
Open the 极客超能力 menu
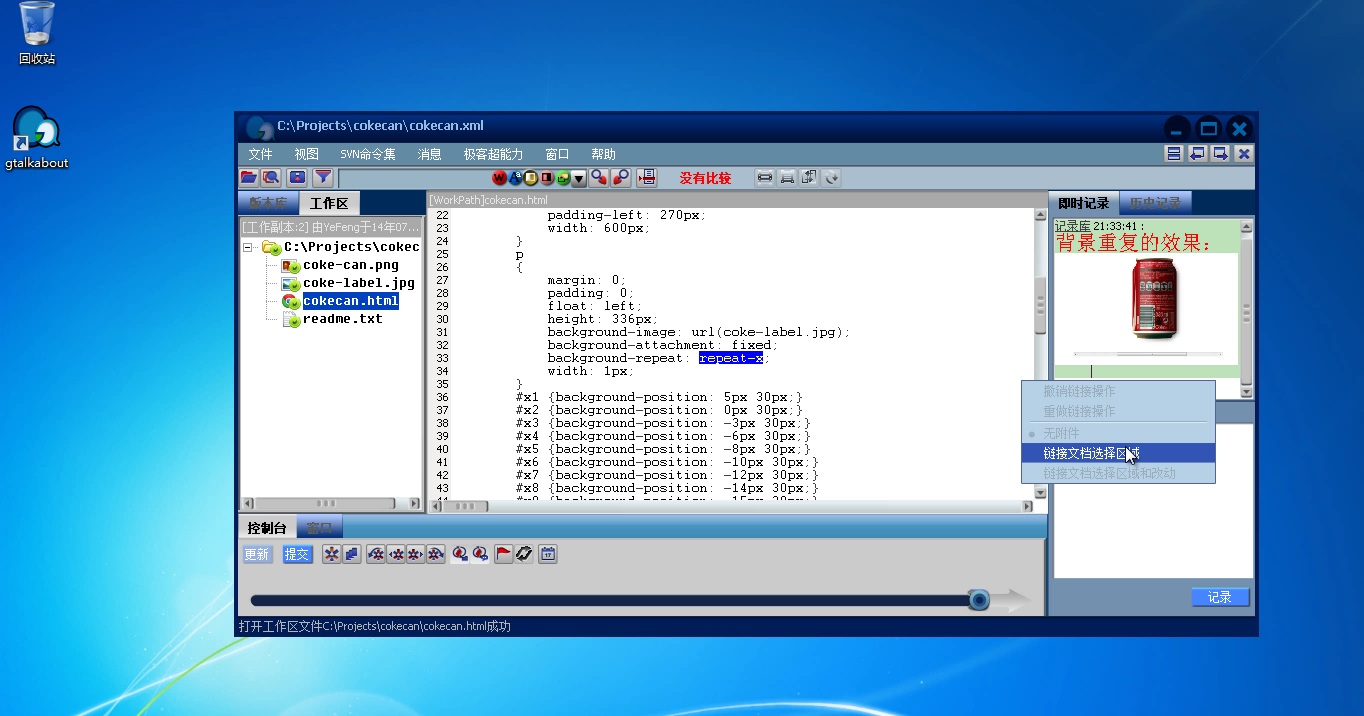pyautogui.click(x=493, y=154)
